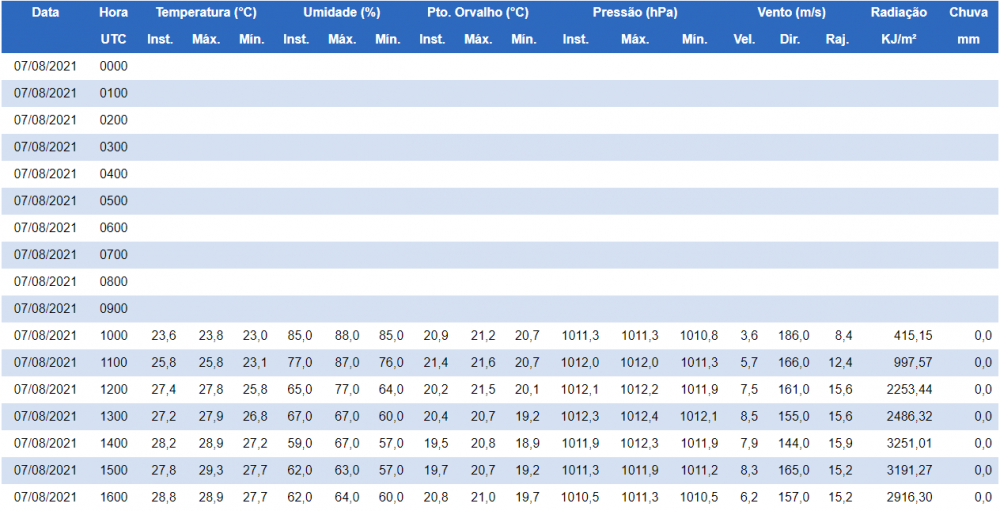Viewport: 1000px width, 511px height.
Task: Click the date in the 0500 row
Action: [x=45, y=201]
